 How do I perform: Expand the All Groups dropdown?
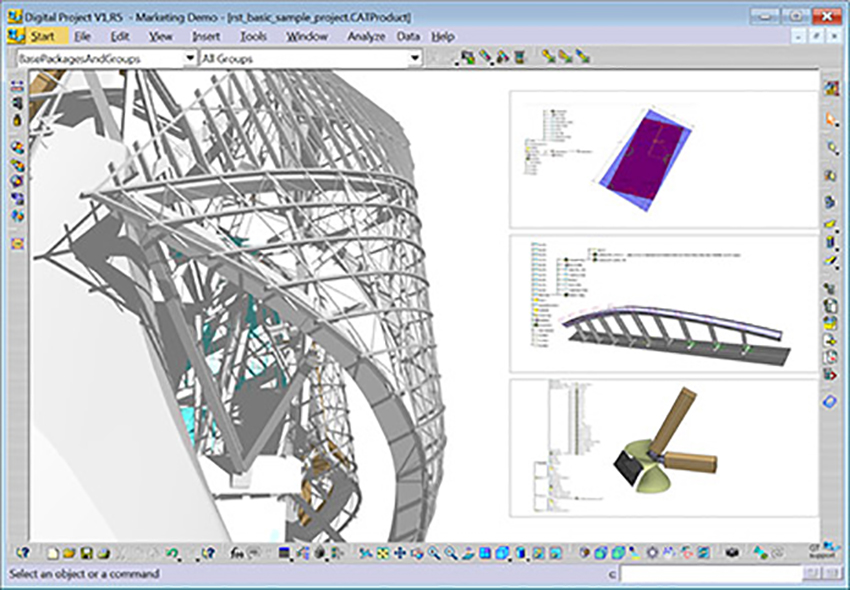tap(413, 59)
